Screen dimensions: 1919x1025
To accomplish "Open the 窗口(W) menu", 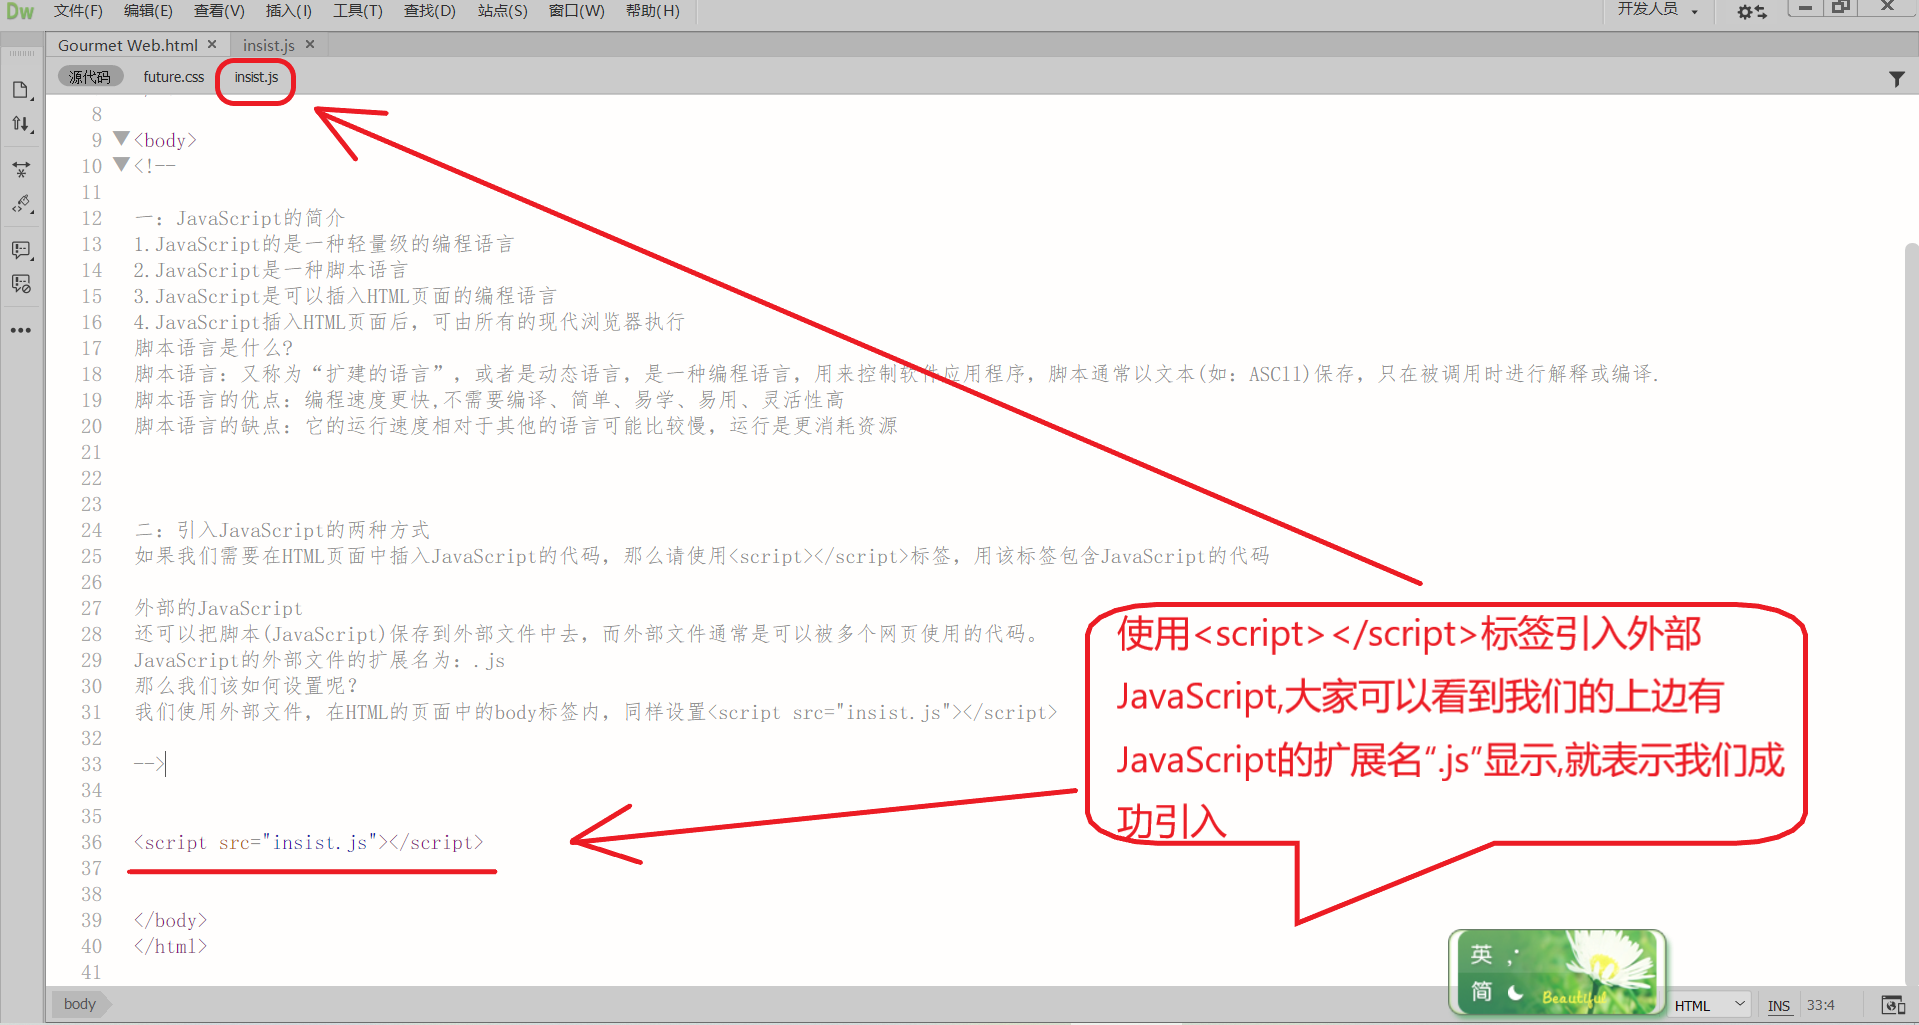I will click(x=577, y=11).
